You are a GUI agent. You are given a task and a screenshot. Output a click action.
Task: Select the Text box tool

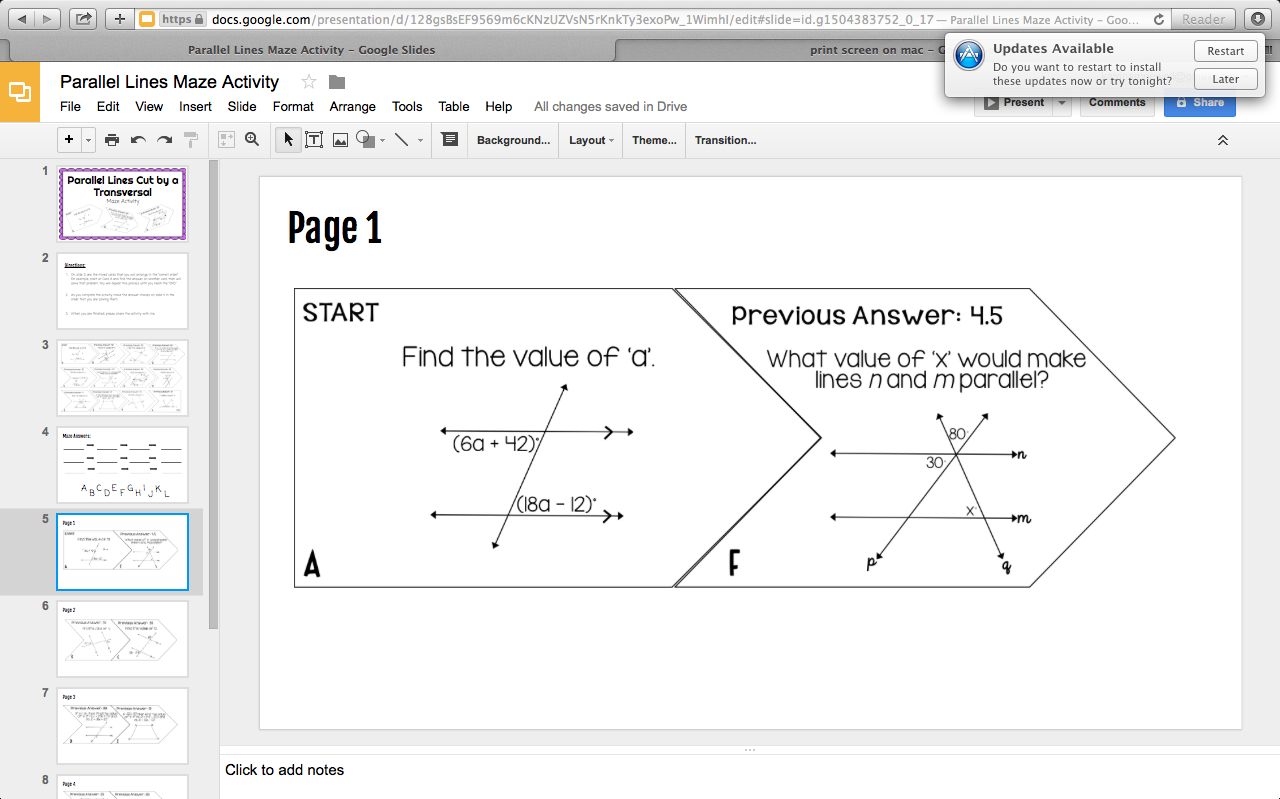313,140
